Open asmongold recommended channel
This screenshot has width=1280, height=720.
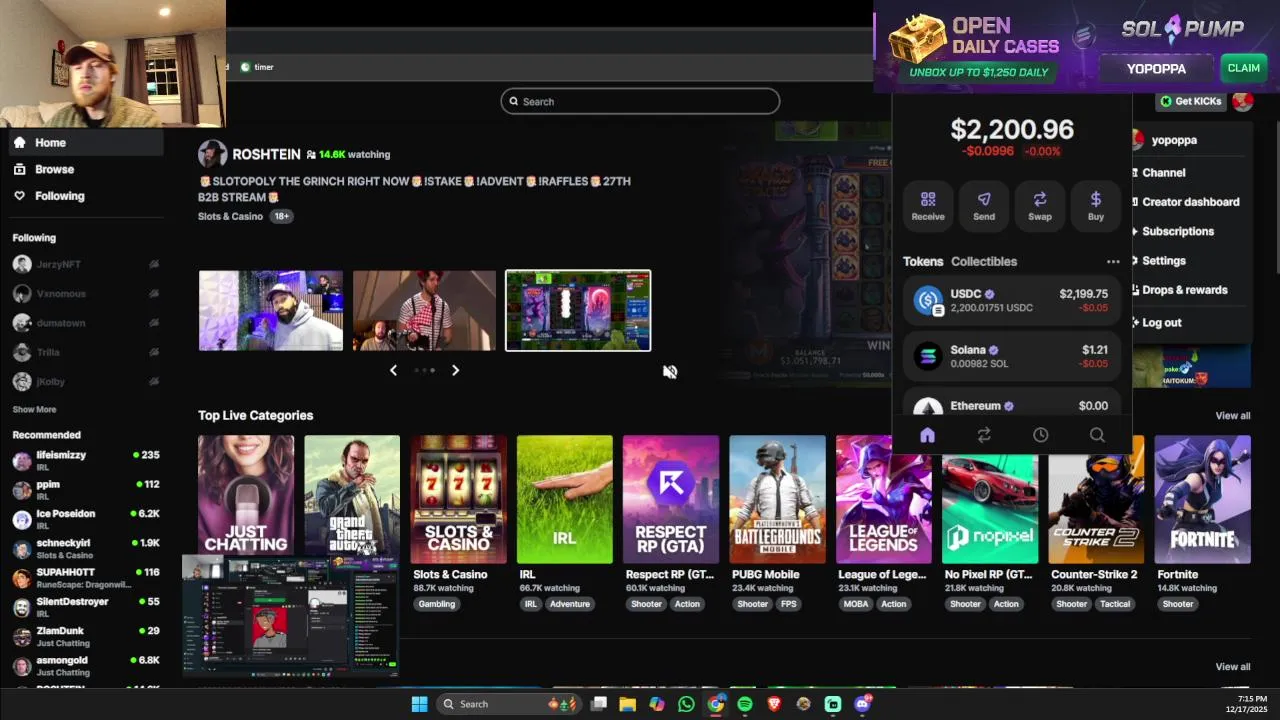tap(85, 666)
